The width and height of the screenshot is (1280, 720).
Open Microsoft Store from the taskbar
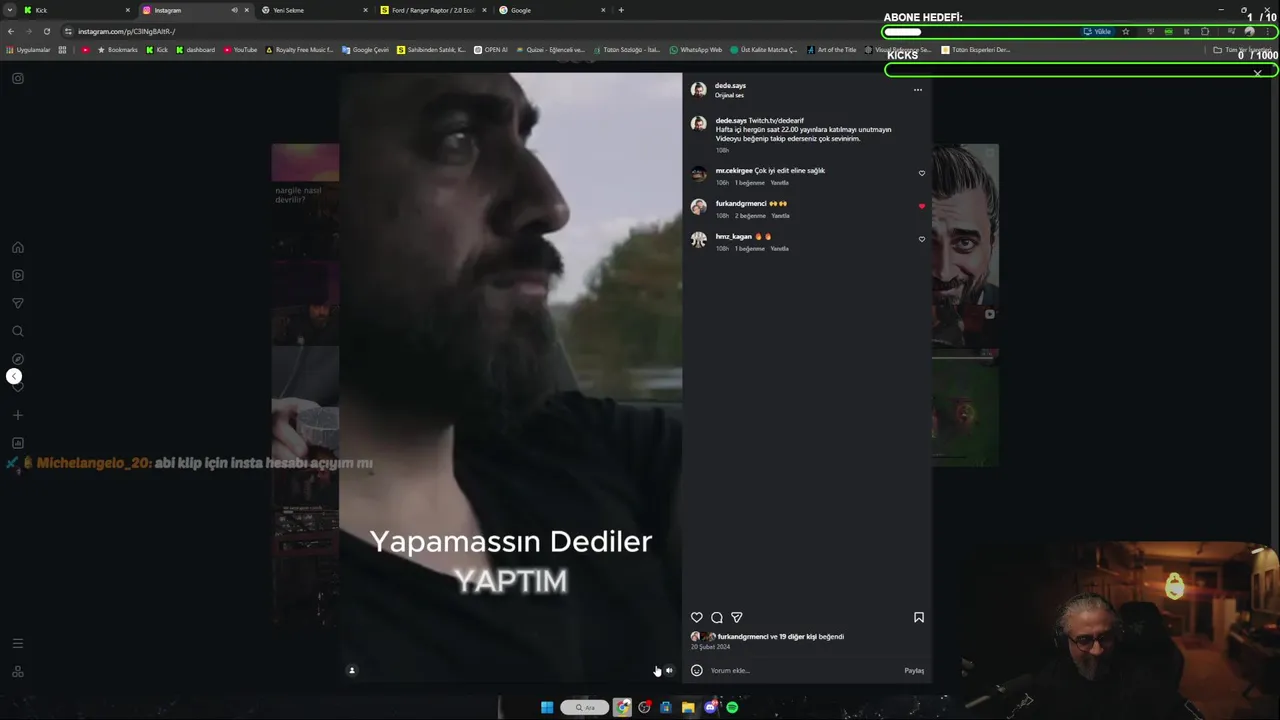coord(666,707)
